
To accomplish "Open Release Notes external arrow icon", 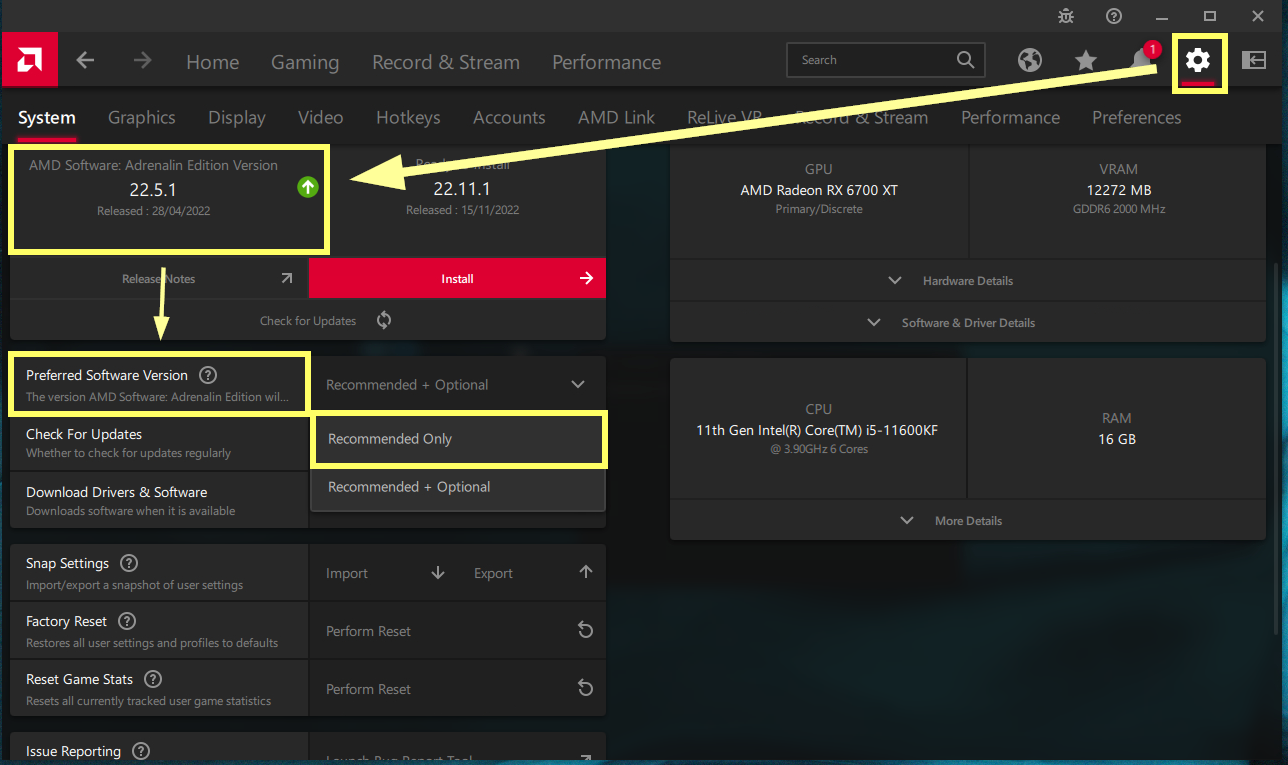I will (287, 279).
